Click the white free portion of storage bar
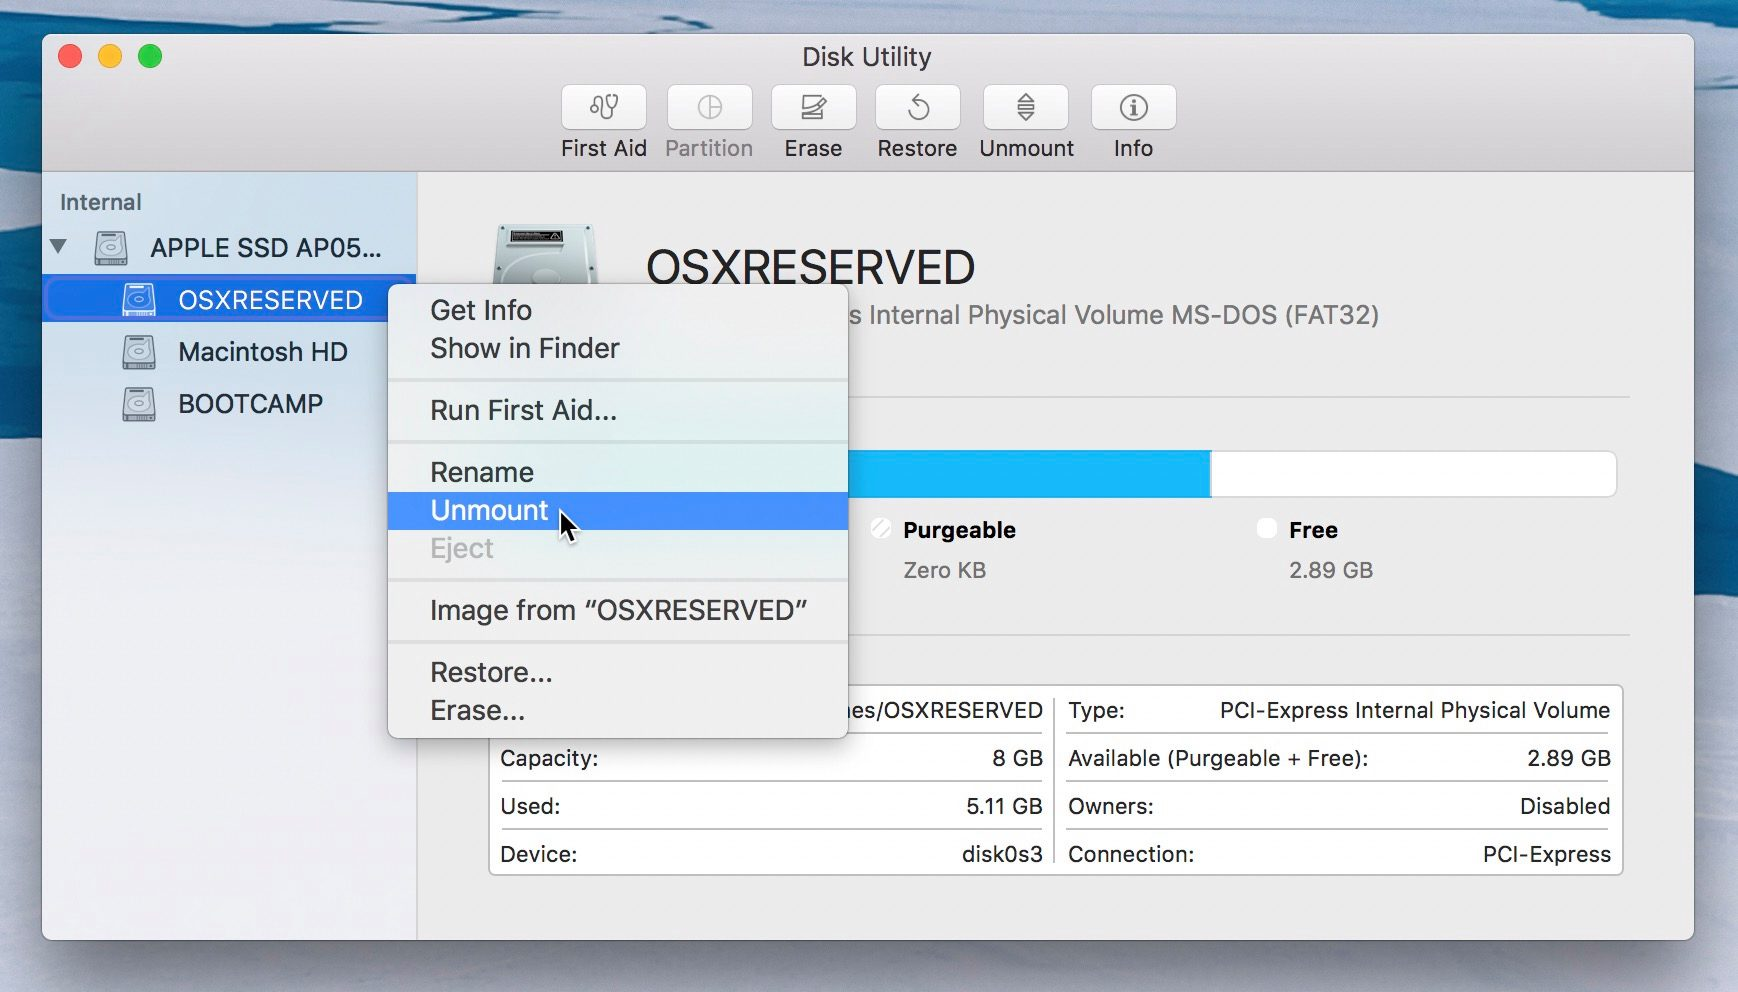Viewport: 1738px width, 992px height. 1413,474
